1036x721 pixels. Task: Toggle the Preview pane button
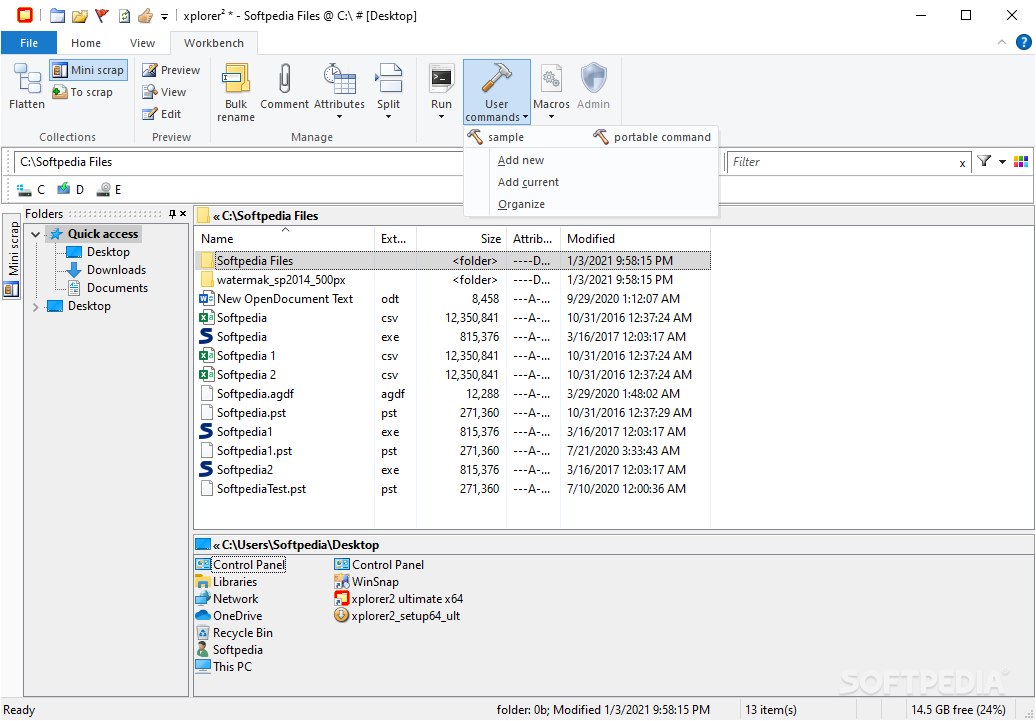click(171, 70)
